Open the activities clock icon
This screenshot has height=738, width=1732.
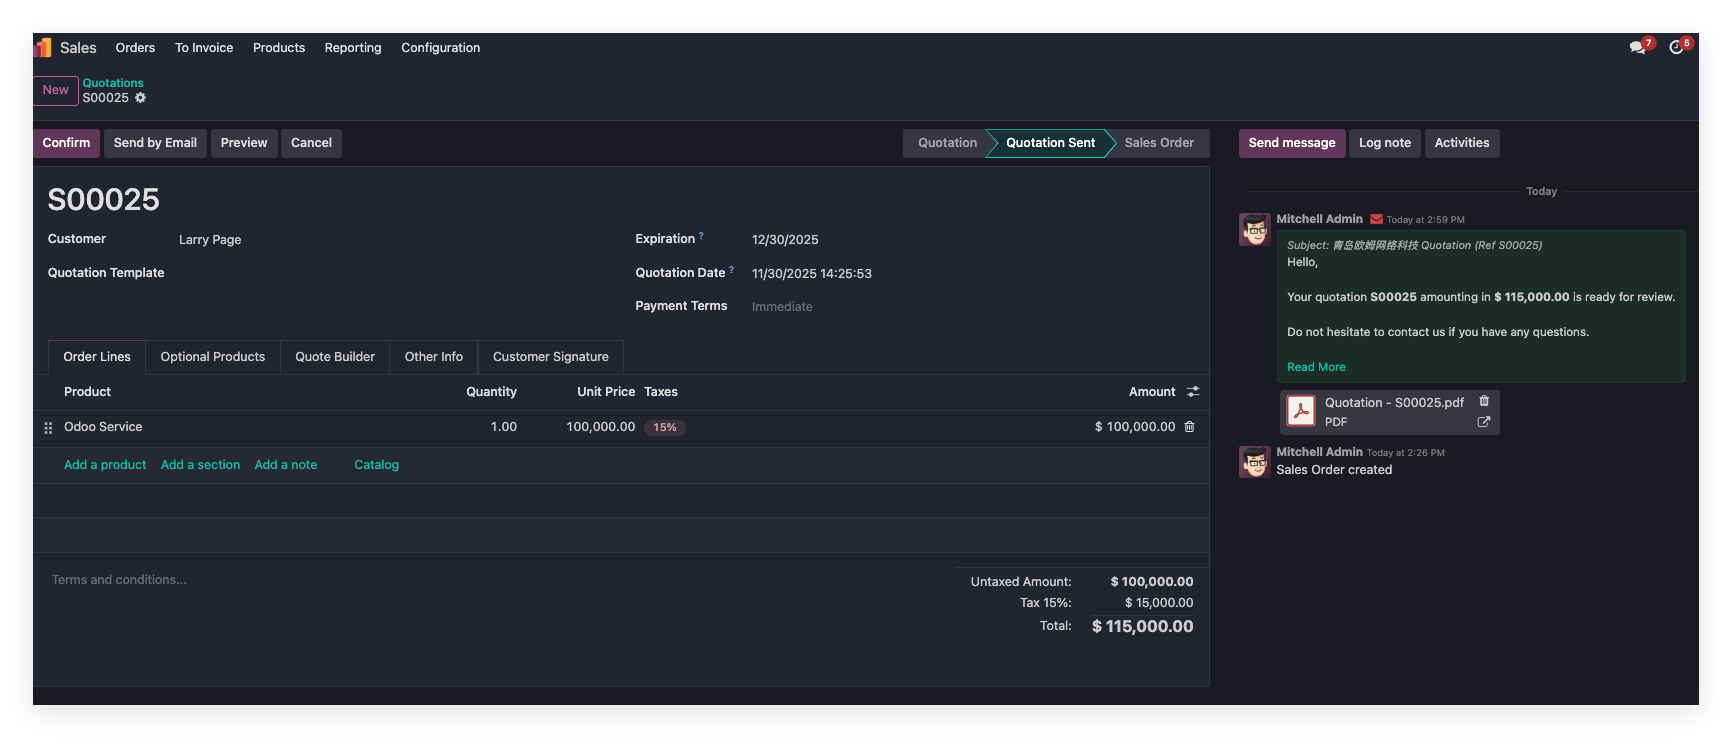1676,48
